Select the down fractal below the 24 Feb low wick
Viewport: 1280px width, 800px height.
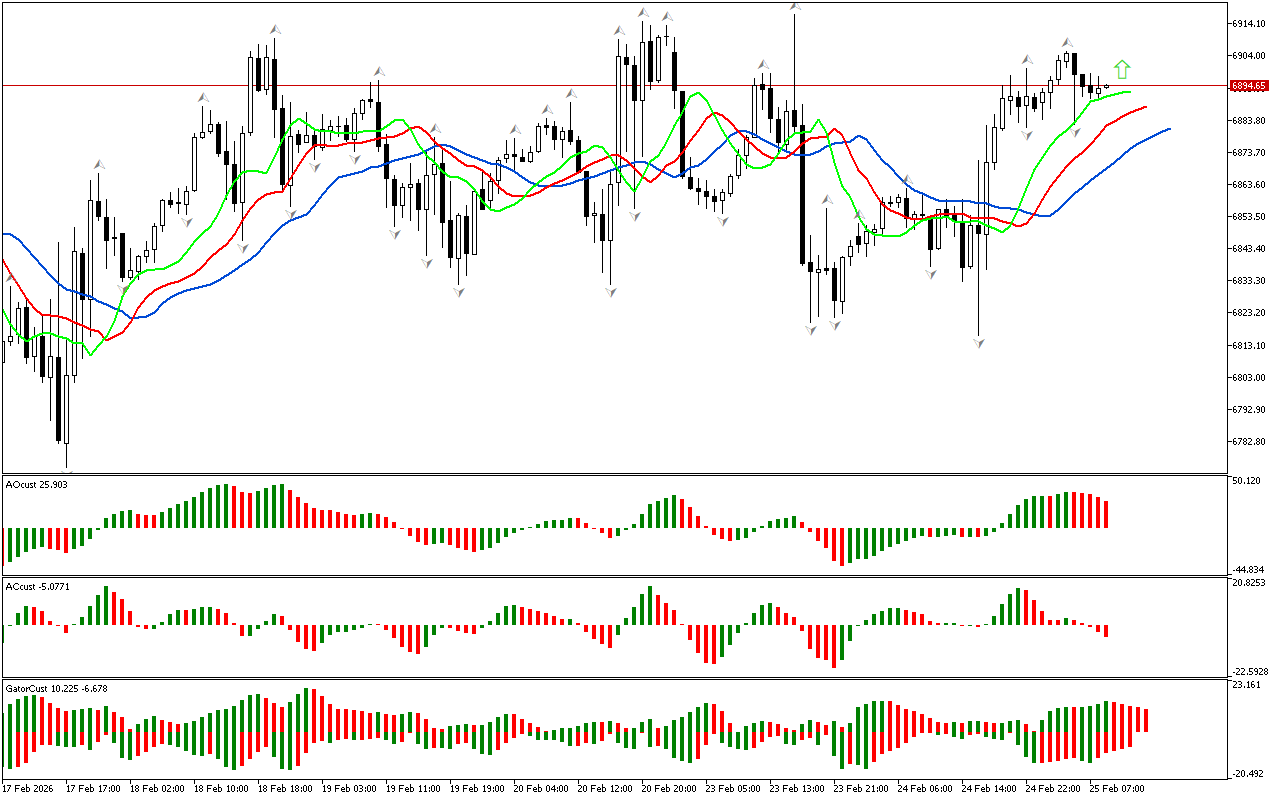(978, 343)
